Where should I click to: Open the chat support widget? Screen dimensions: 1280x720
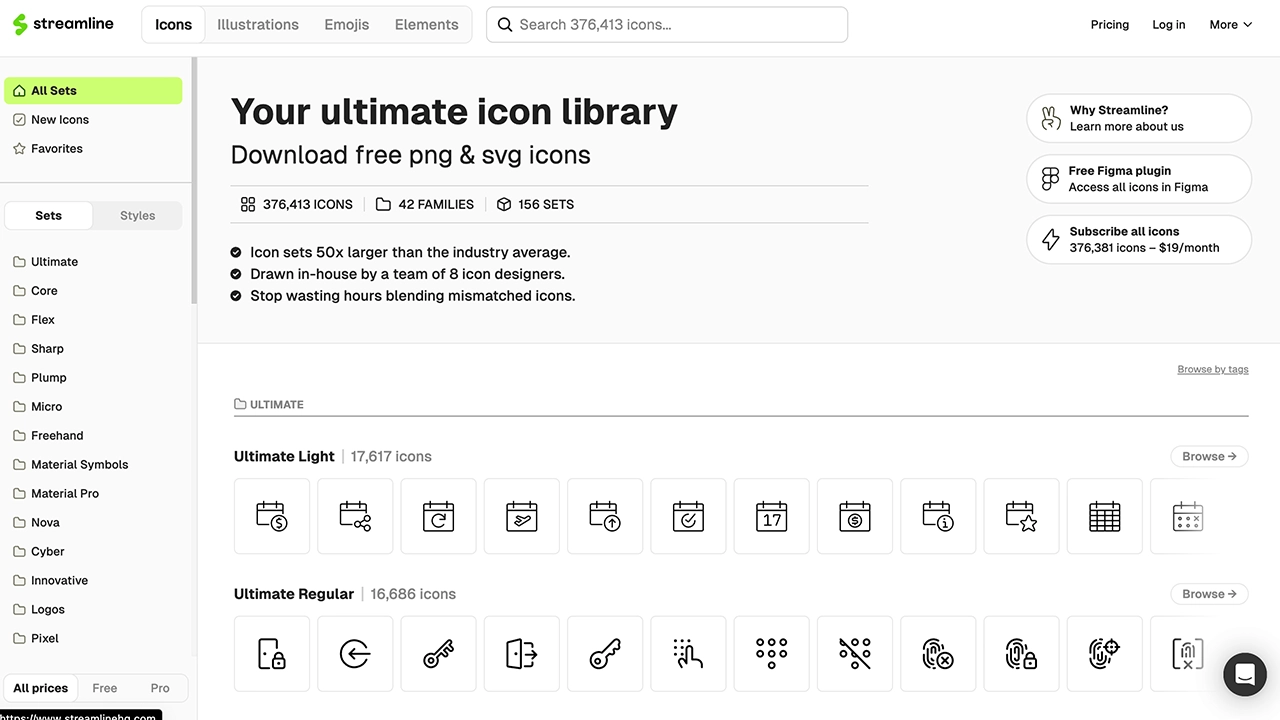tap(1245, 675)
